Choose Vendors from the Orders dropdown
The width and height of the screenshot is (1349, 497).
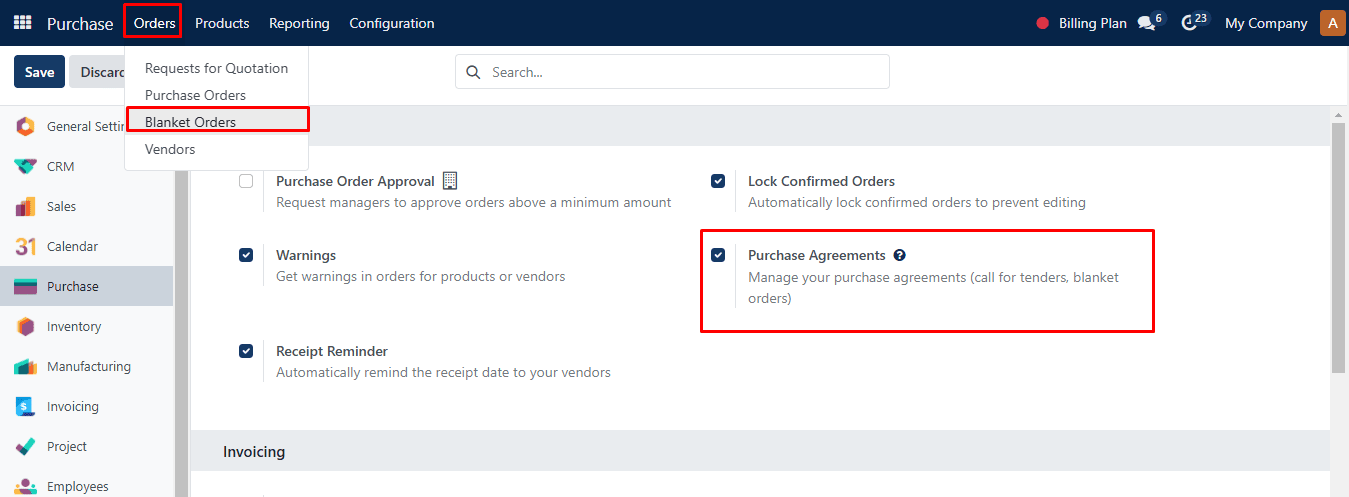tap(216, 149)
